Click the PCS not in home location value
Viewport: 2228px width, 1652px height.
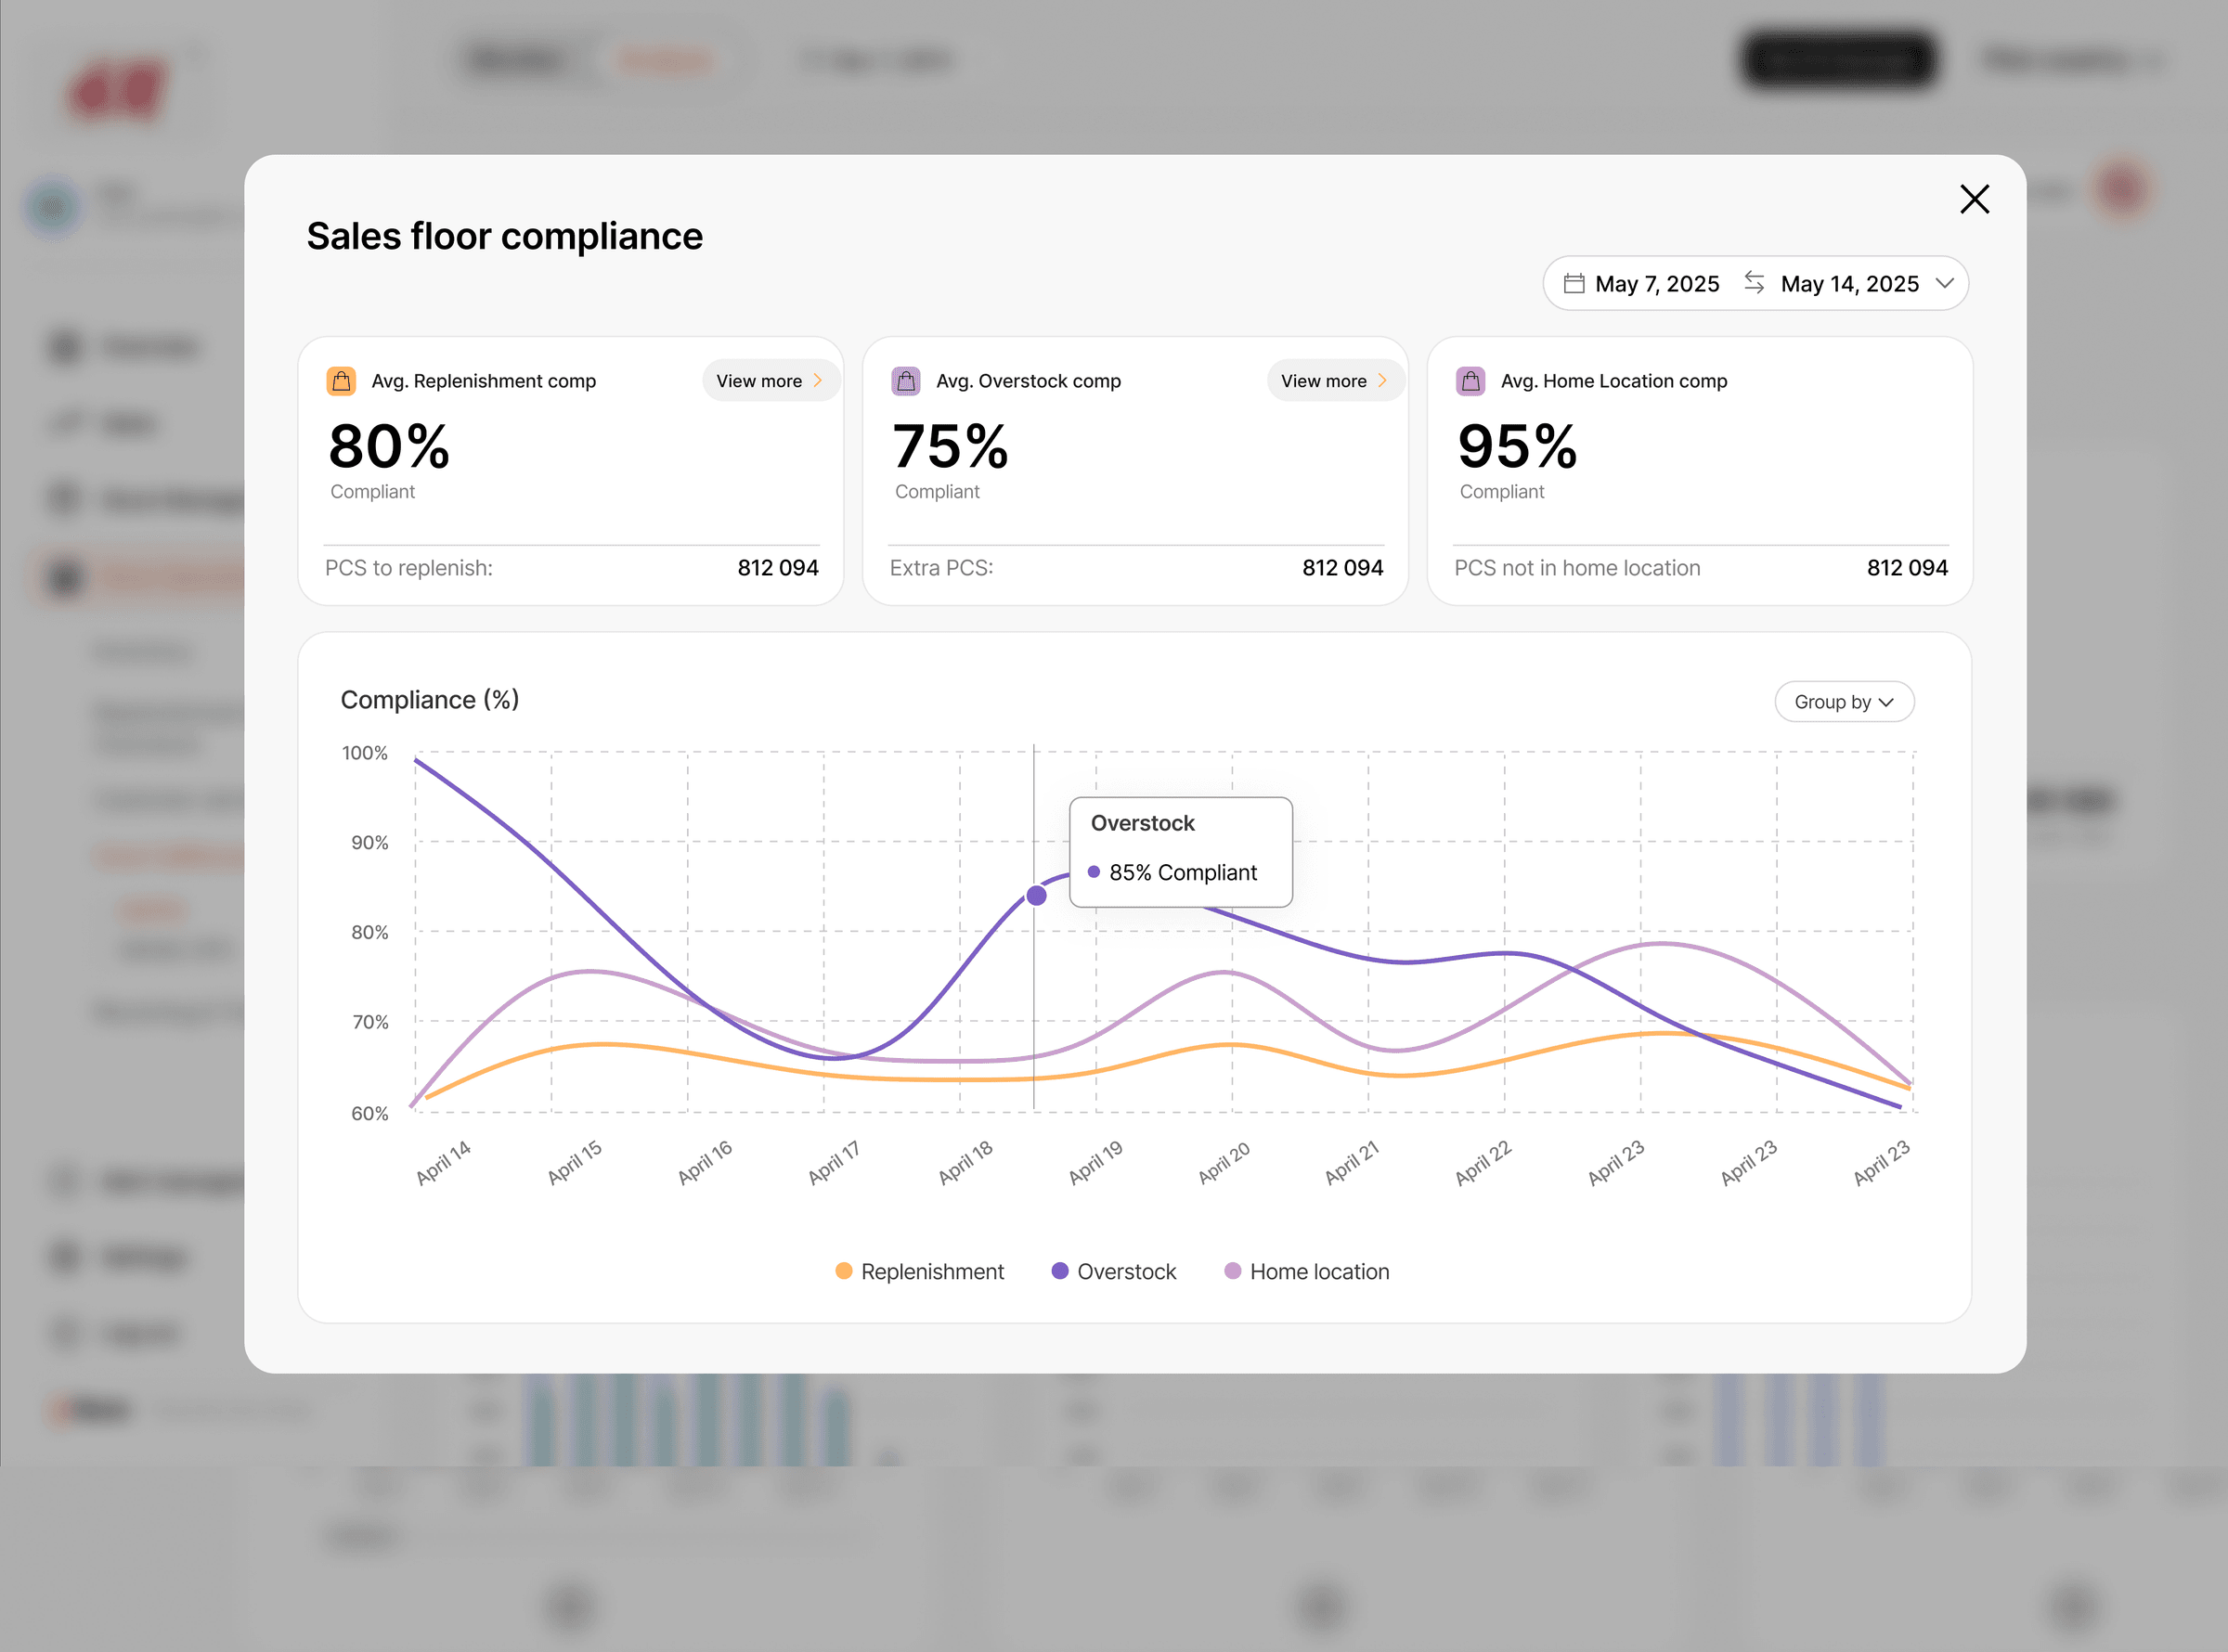click(1907, 568)
